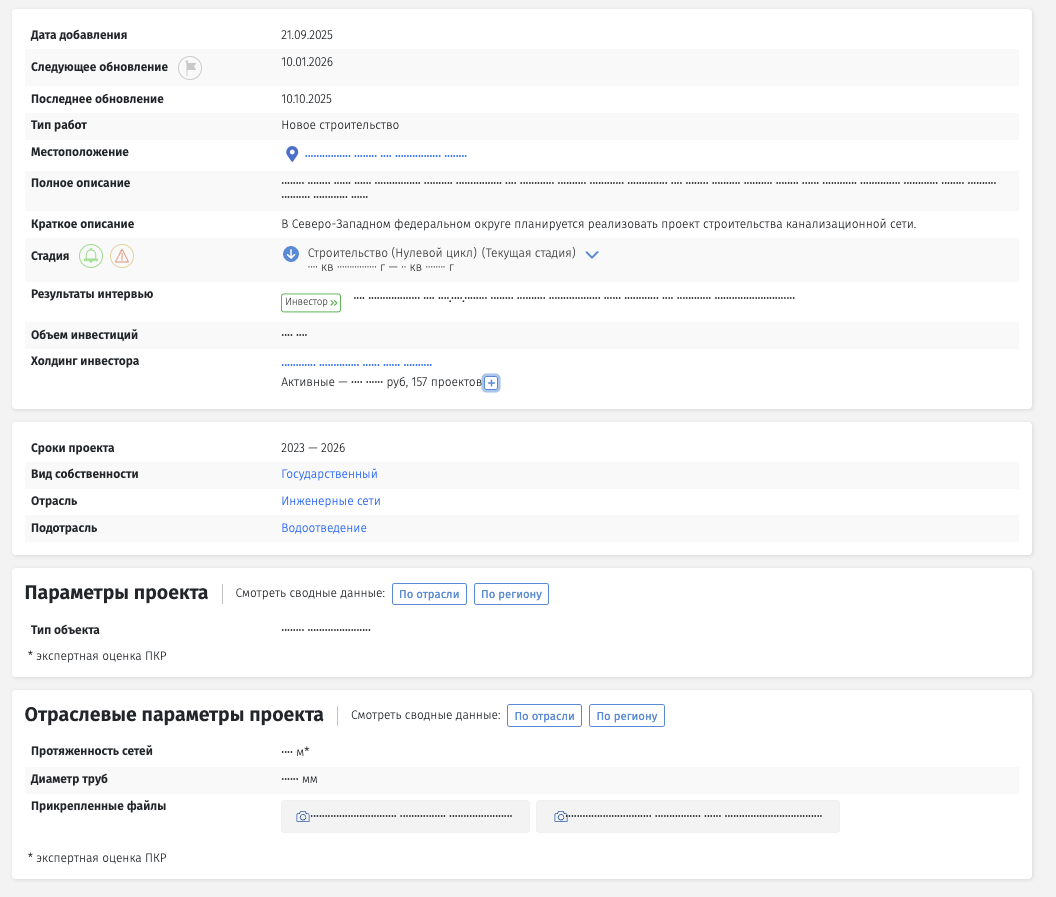Expand the stage chevron after Текущая стадия
Viewport: 1056px width, 897px height.
tap(592, 255)
